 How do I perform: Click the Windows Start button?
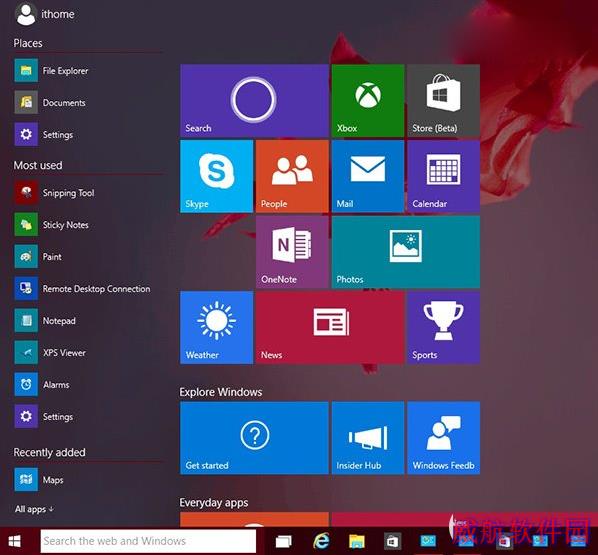(15, 541)
